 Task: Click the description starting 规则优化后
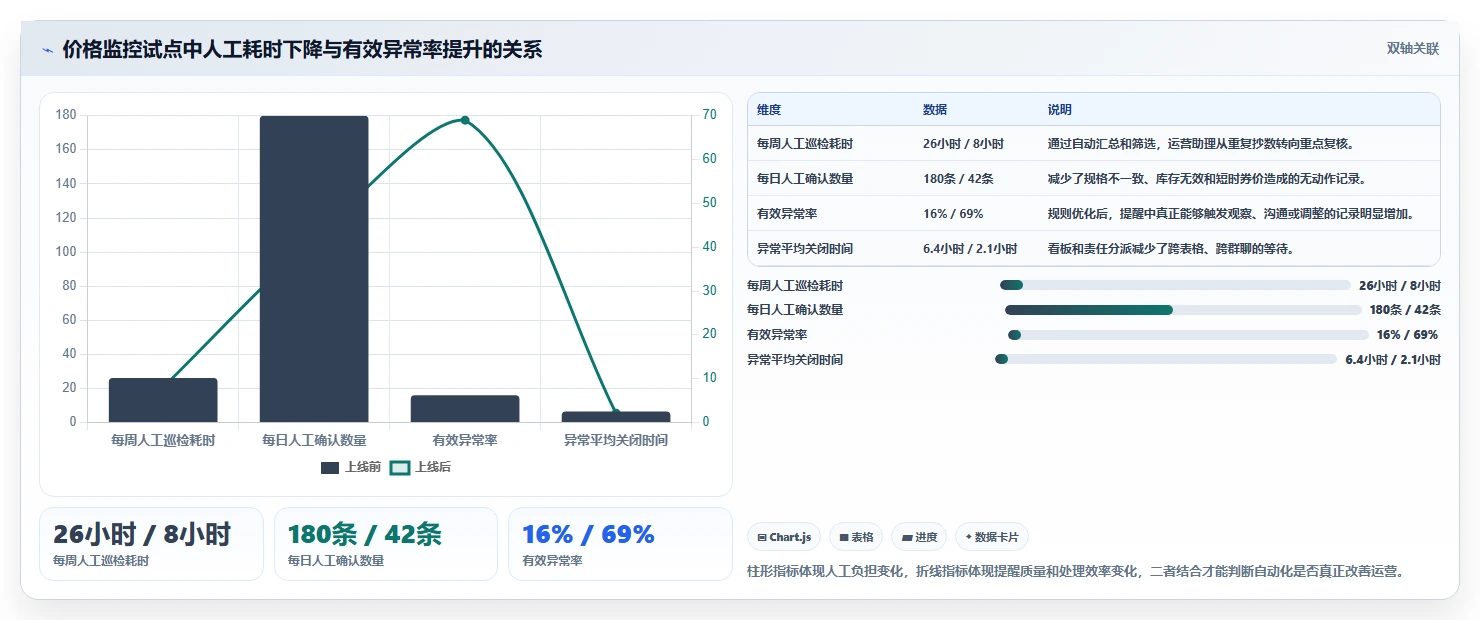point(1230,214)
